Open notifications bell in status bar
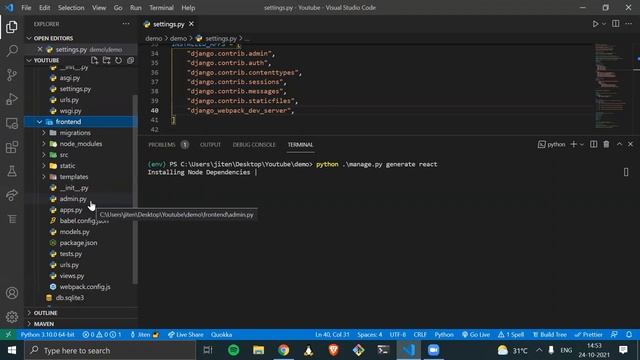640x360 pixels. click(629, 335)
